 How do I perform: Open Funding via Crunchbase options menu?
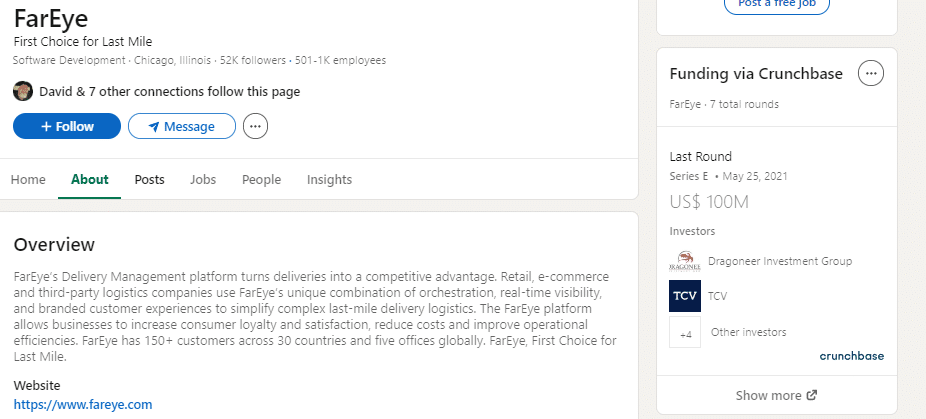871,73
